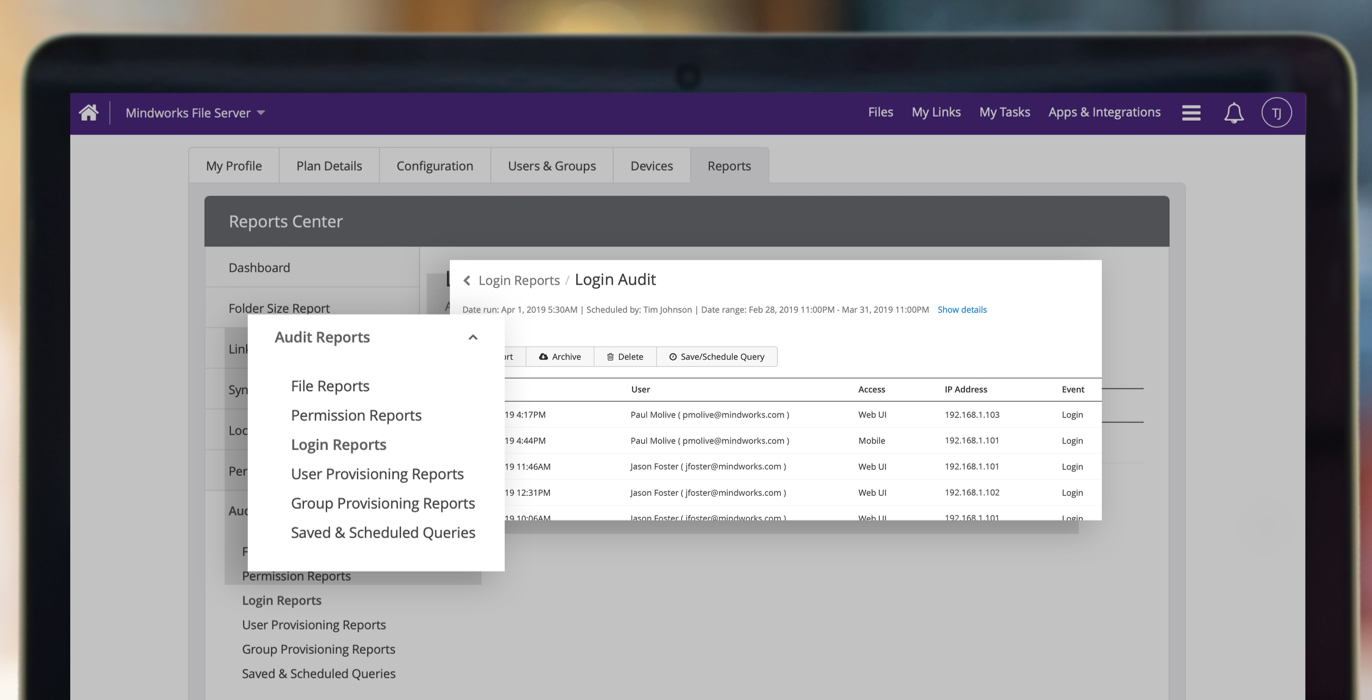The image size is (1372, 700).
Task: Open Apps & Integrations in top navigation
Action: pyautogui.click(x=1104, y=112)
